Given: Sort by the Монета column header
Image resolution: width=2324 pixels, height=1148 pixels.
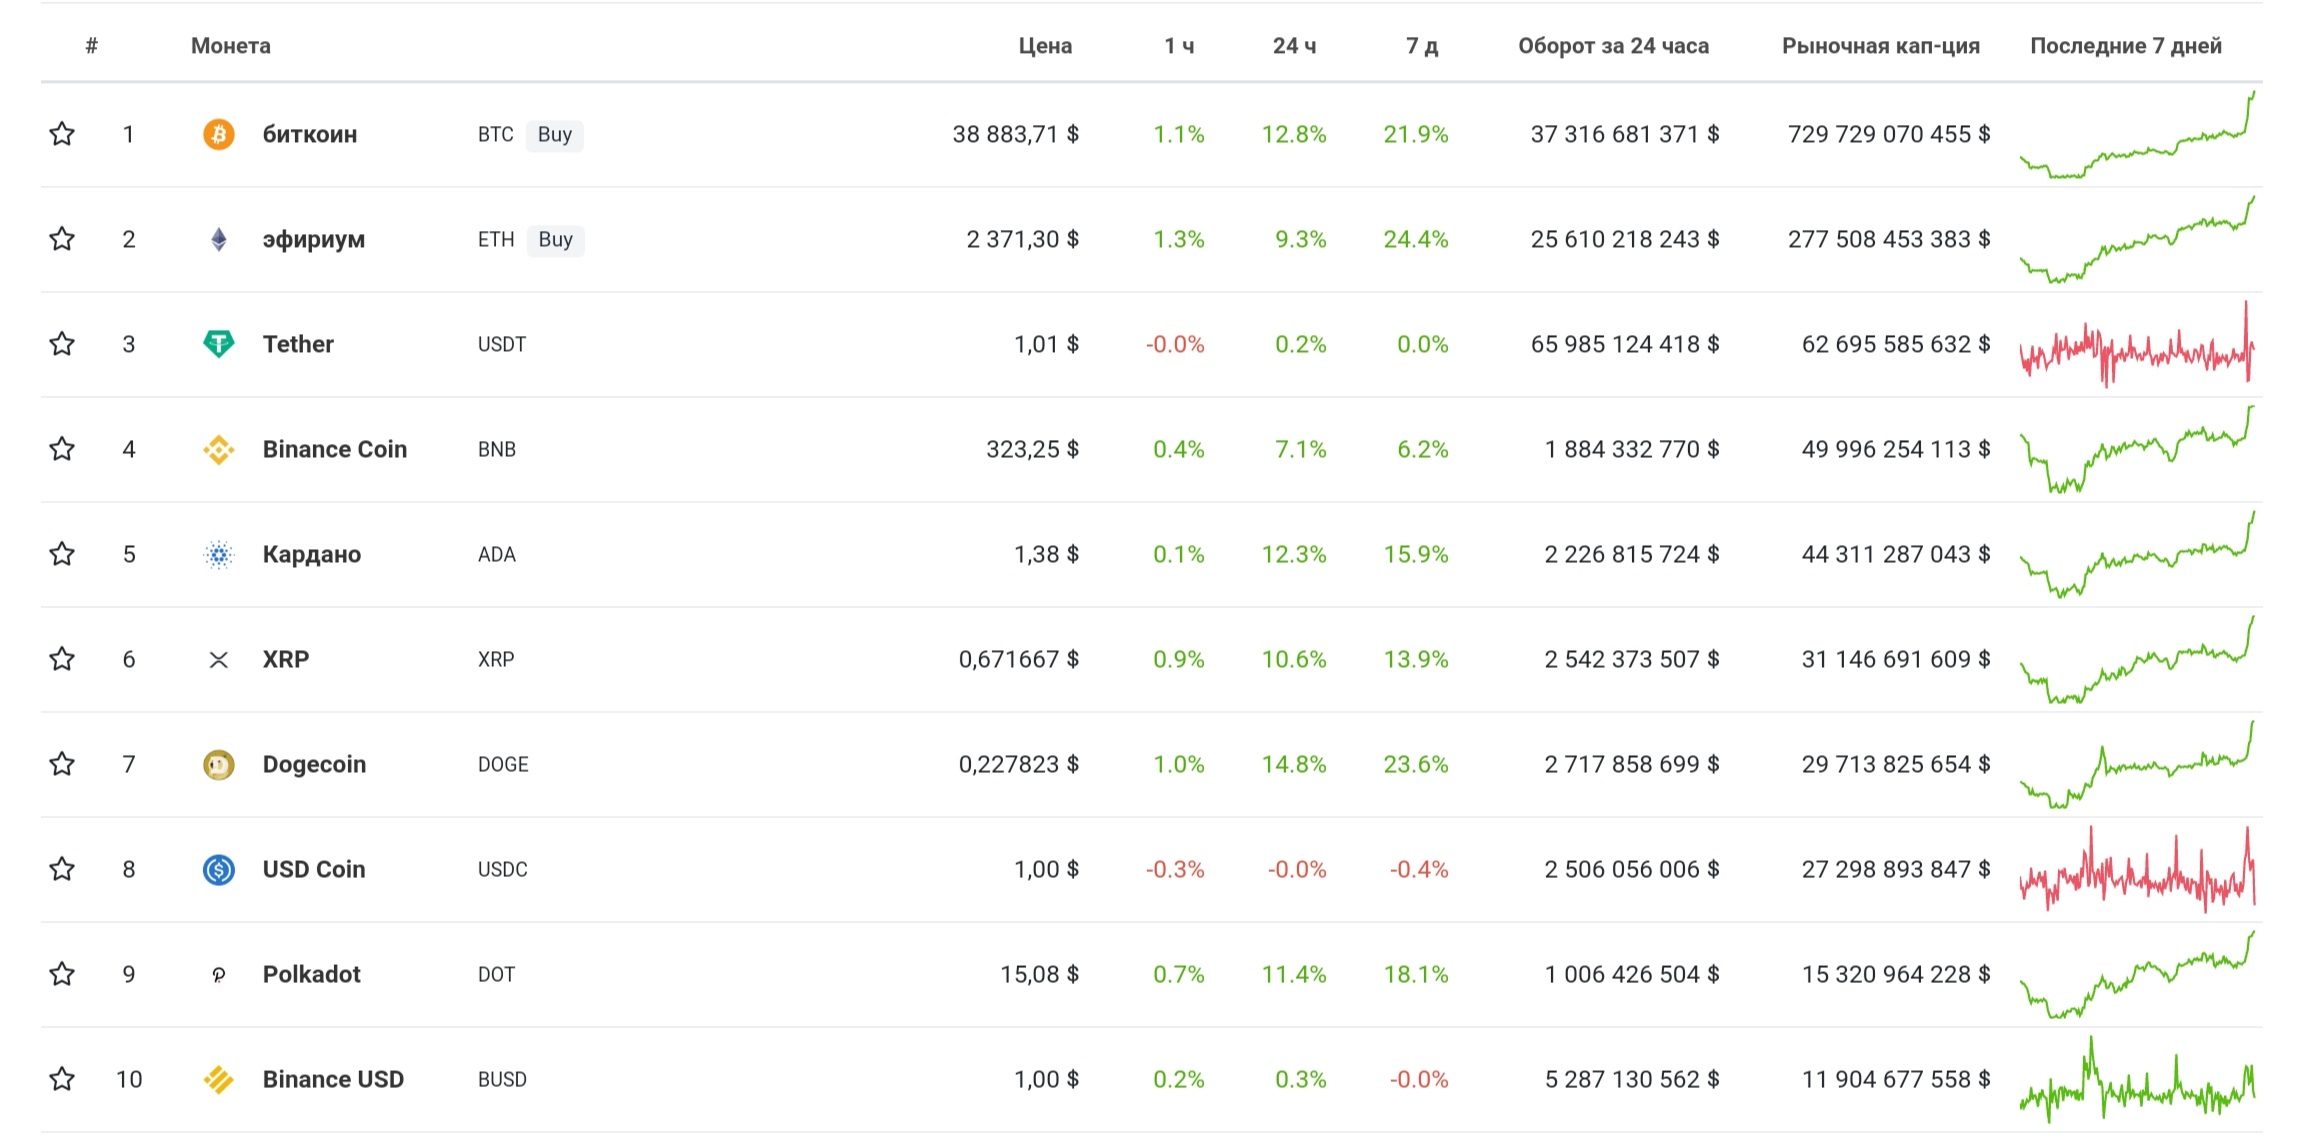Looking at the screenshot, I should point(231,46).
